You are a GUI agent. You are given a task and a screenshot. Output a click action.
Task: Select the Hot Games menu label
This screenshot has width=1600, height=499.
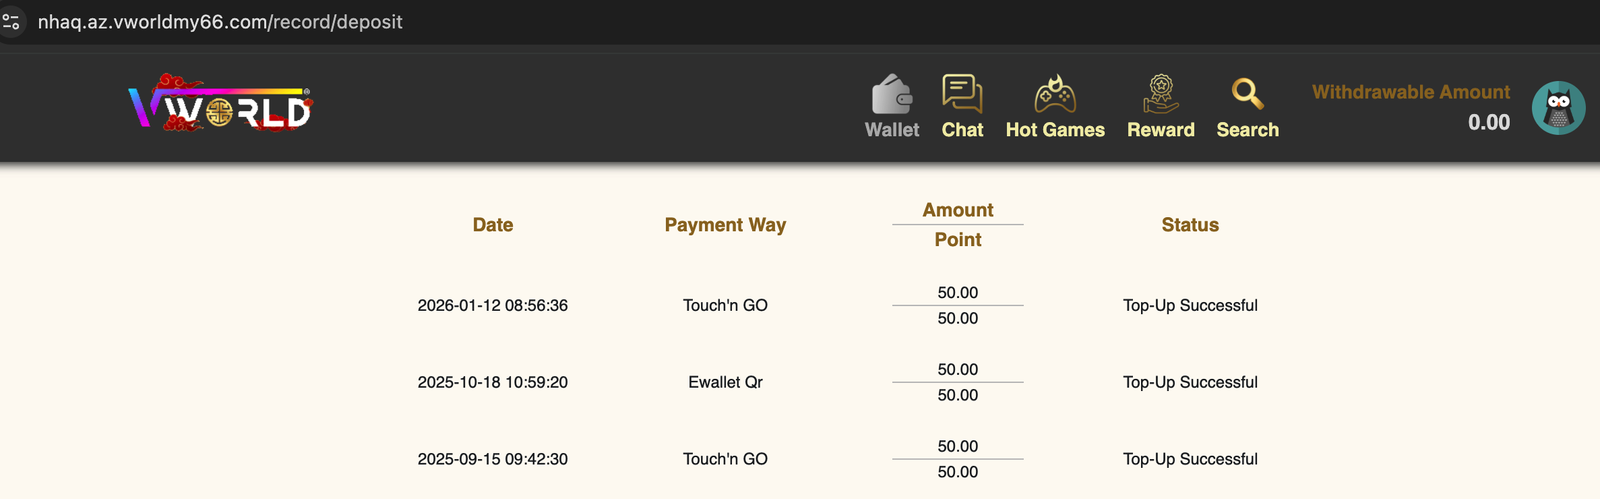[x=1055, y=130]
